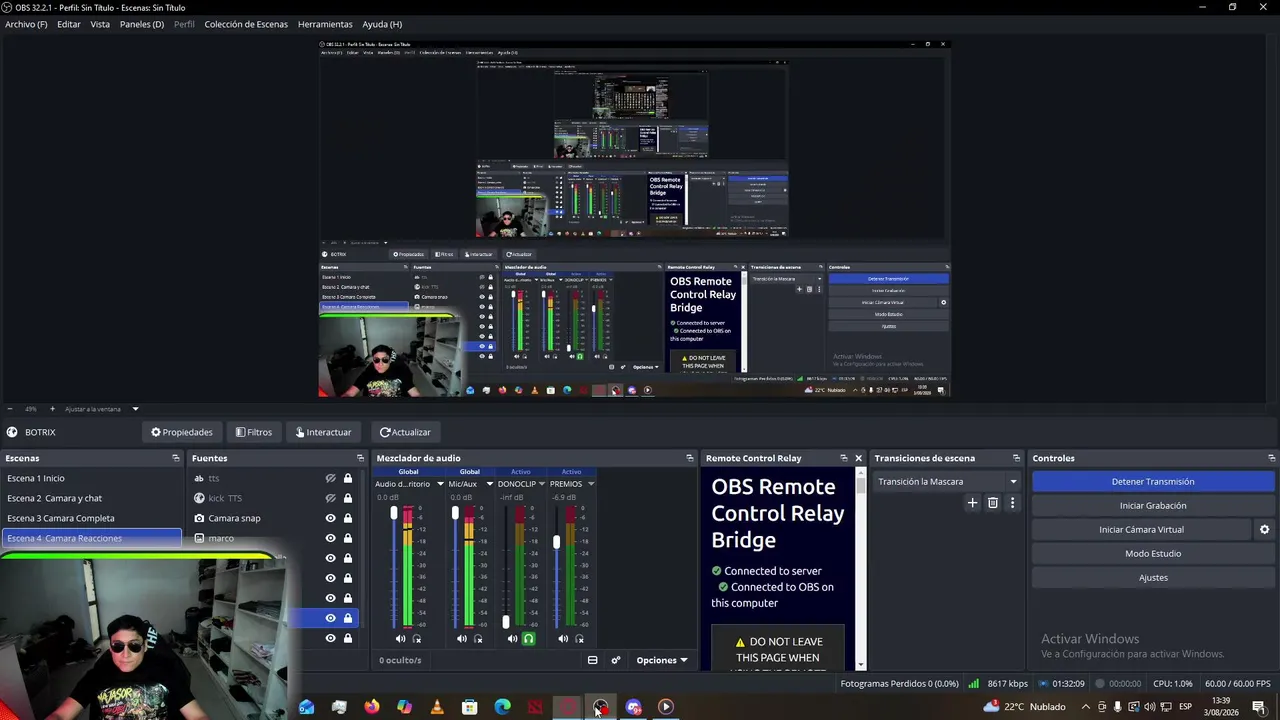Close the Remote Control Relay dock
The width and height of the screenshot is (1280, 720).
[858, 458]
